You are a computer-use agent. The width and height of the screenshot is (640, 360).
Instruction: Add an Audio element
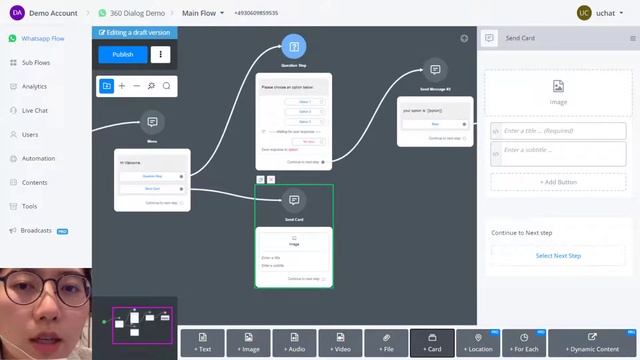pos(294,343)
